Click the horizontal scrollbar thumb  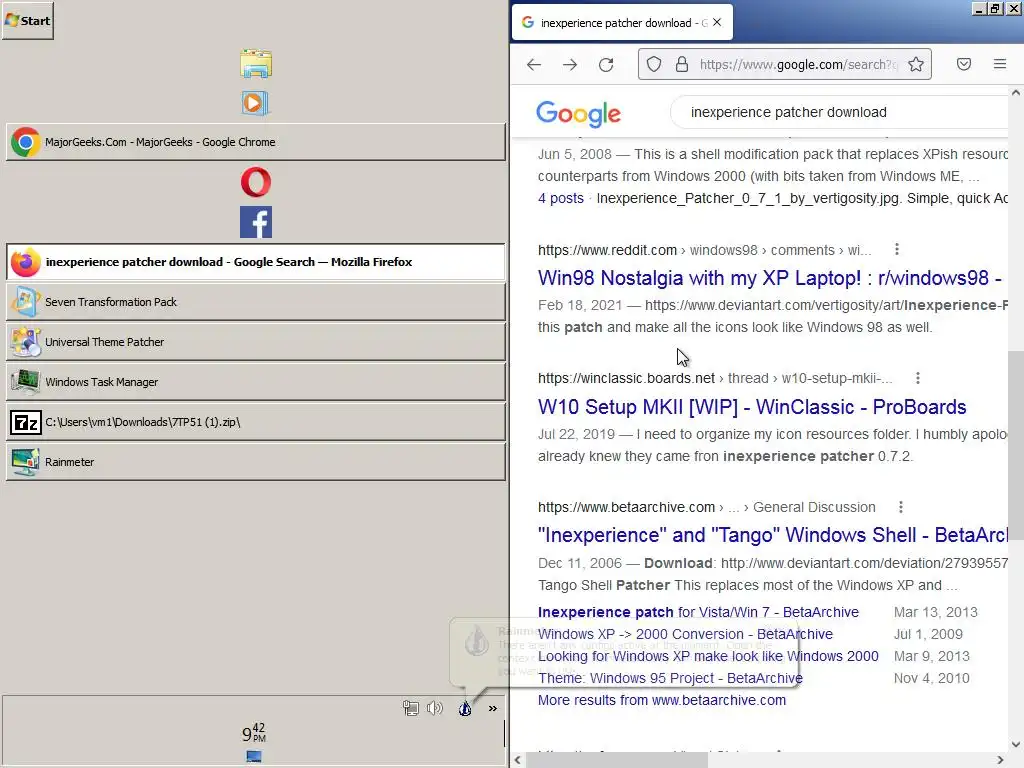617,760
